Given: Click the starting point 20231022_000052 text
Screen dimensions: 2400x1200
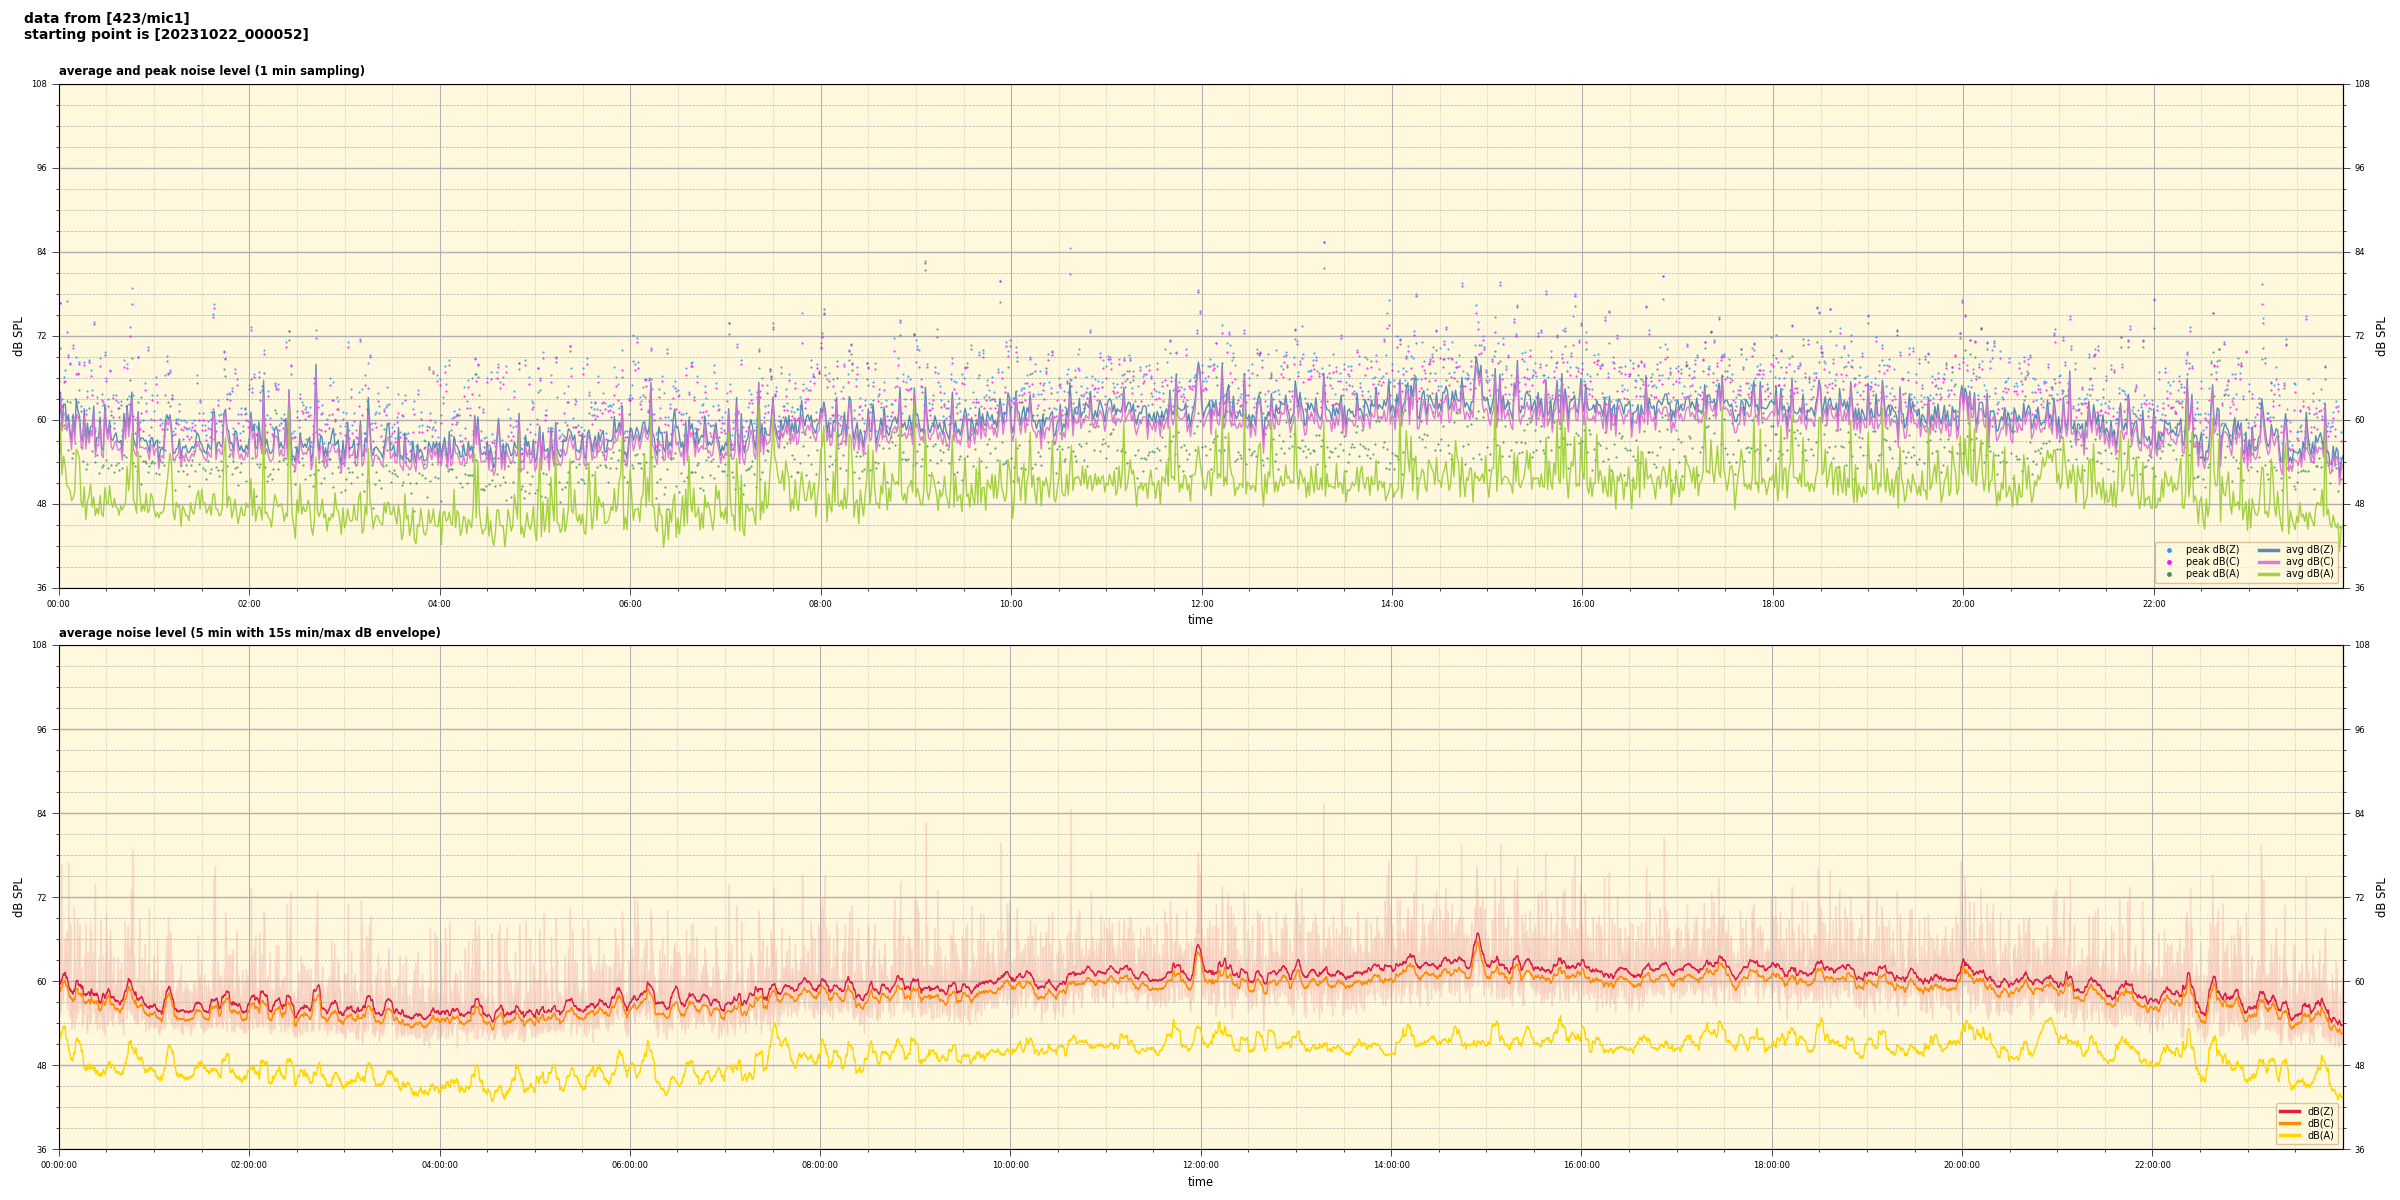Looking at the screenshot, I should point(166,35).
